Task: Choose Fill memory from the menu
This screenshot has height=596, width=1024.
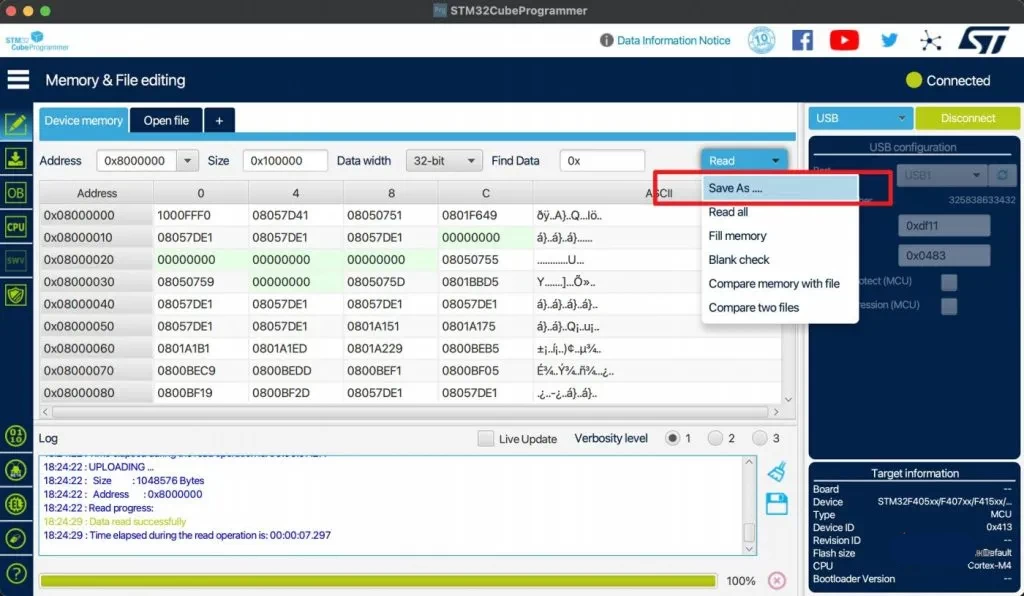Action: (x=780, y=236)
